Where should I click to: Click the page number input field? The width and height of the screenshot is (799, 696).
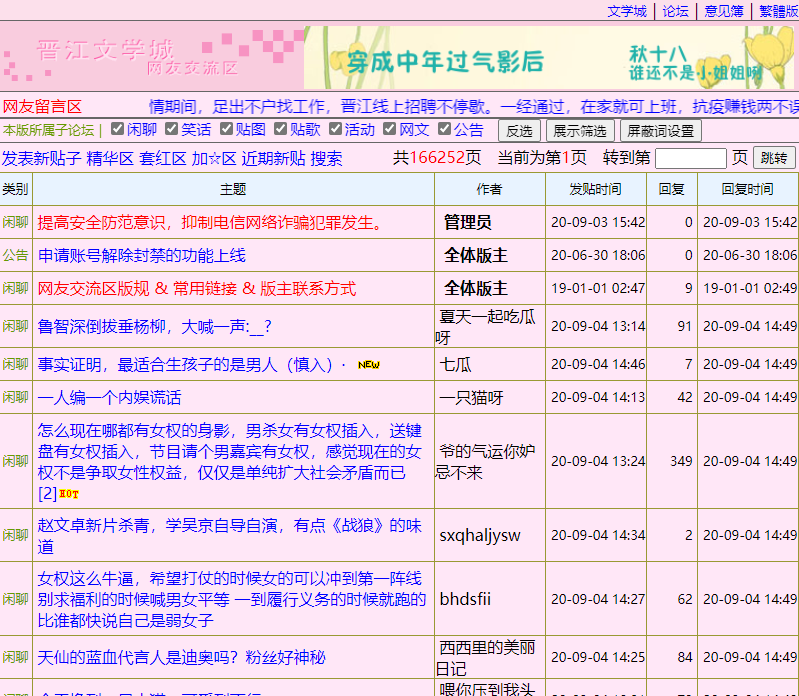tap(690, 158)
